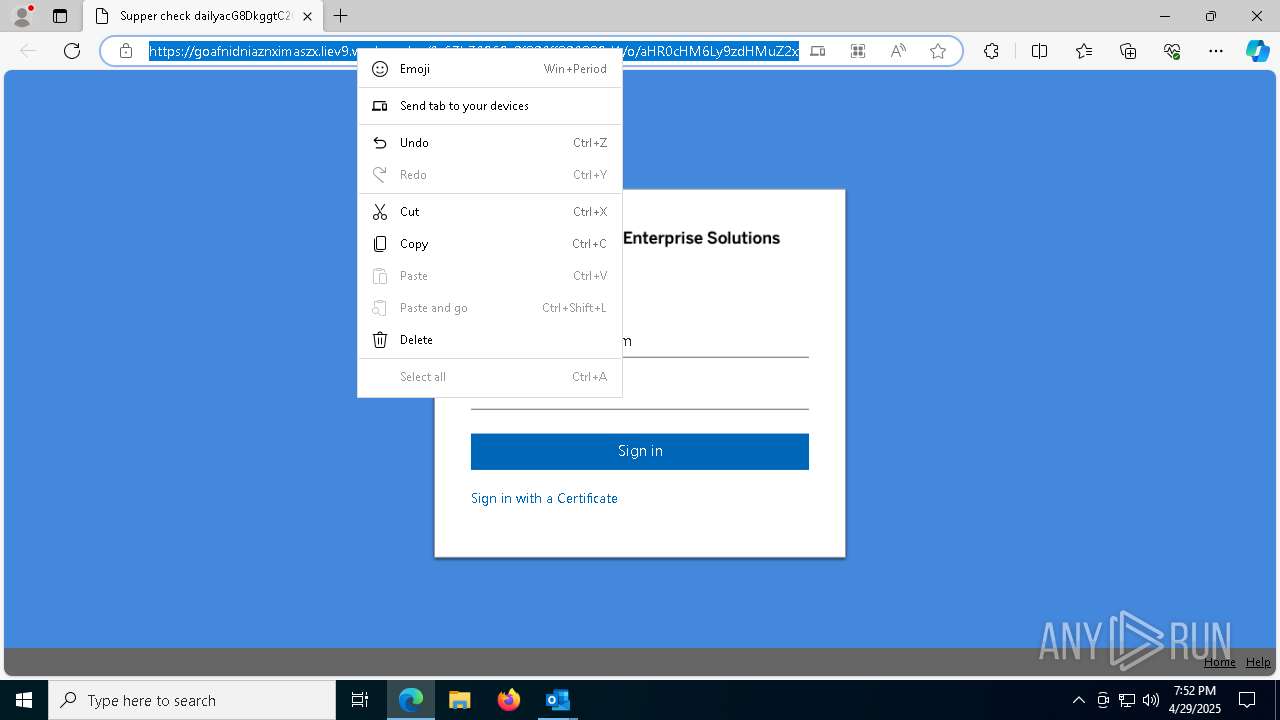Click the blue Sign in button
Screen dimensions: 1280x720
pos(640,451)
